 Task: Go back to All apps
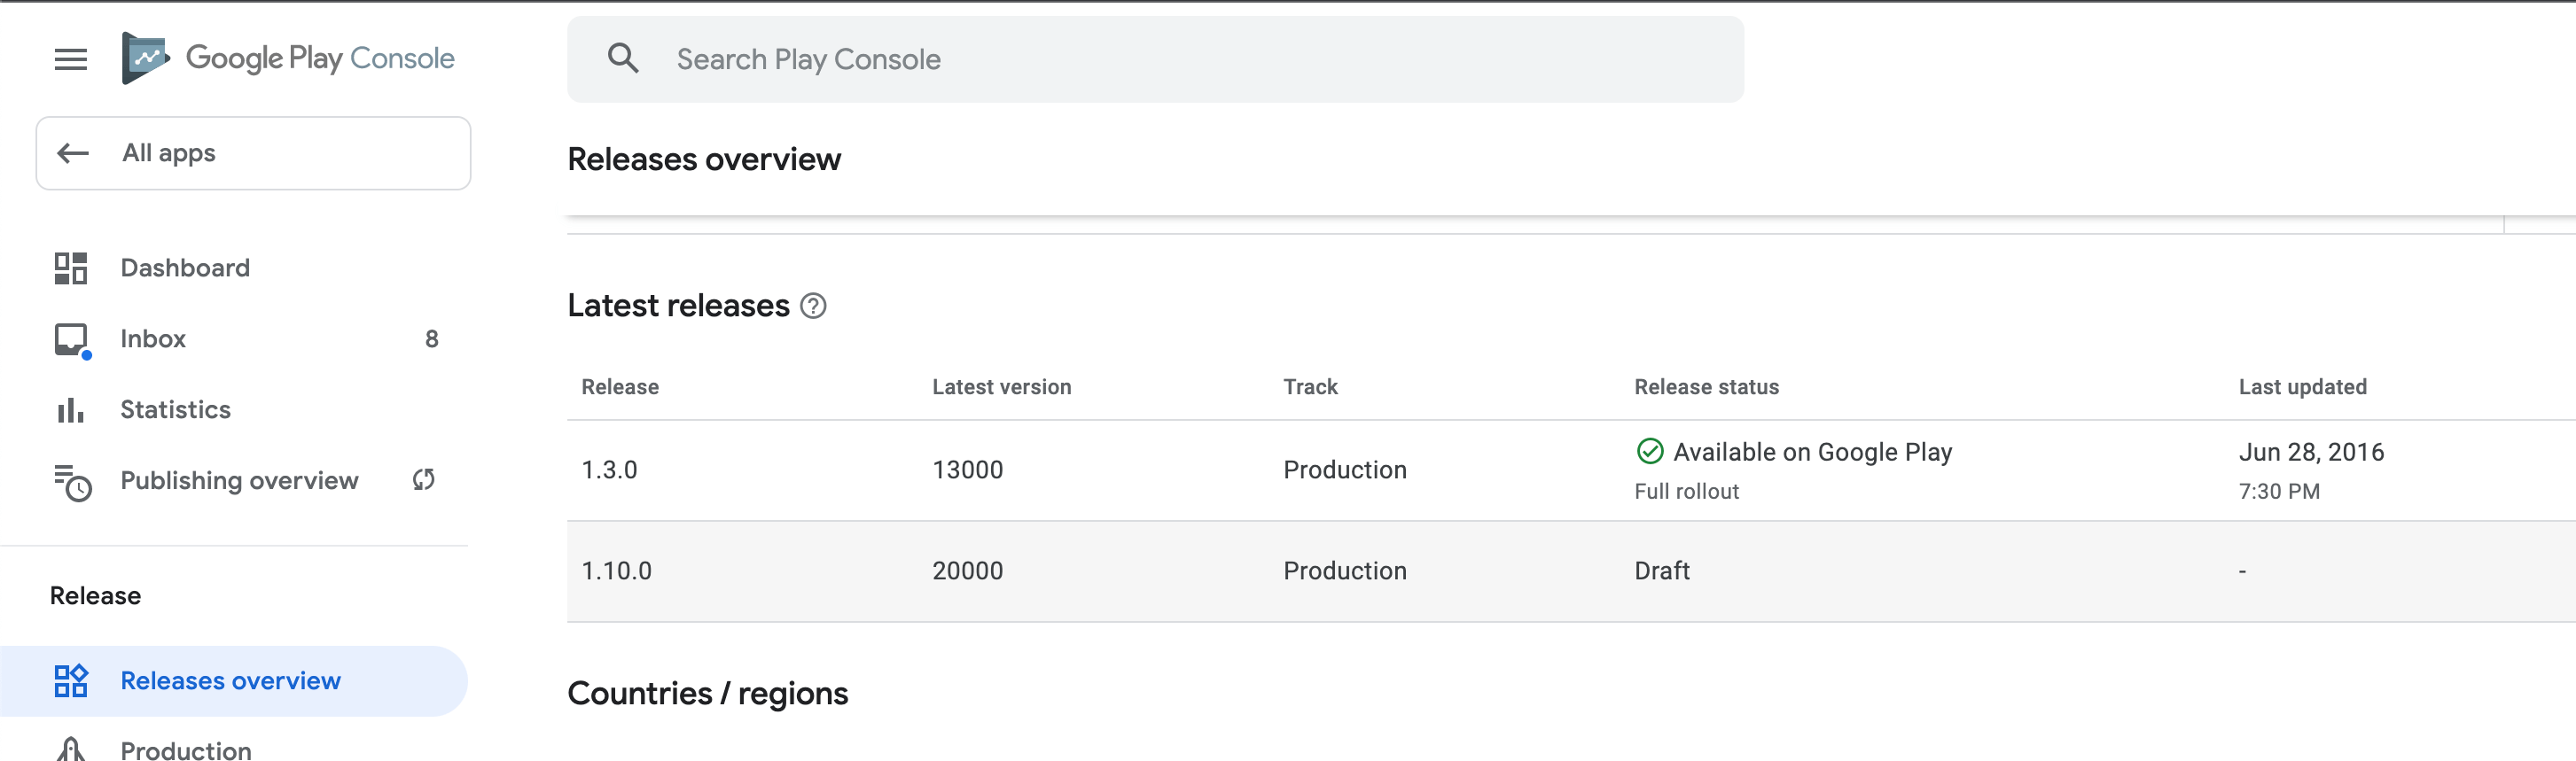(253, 153)
